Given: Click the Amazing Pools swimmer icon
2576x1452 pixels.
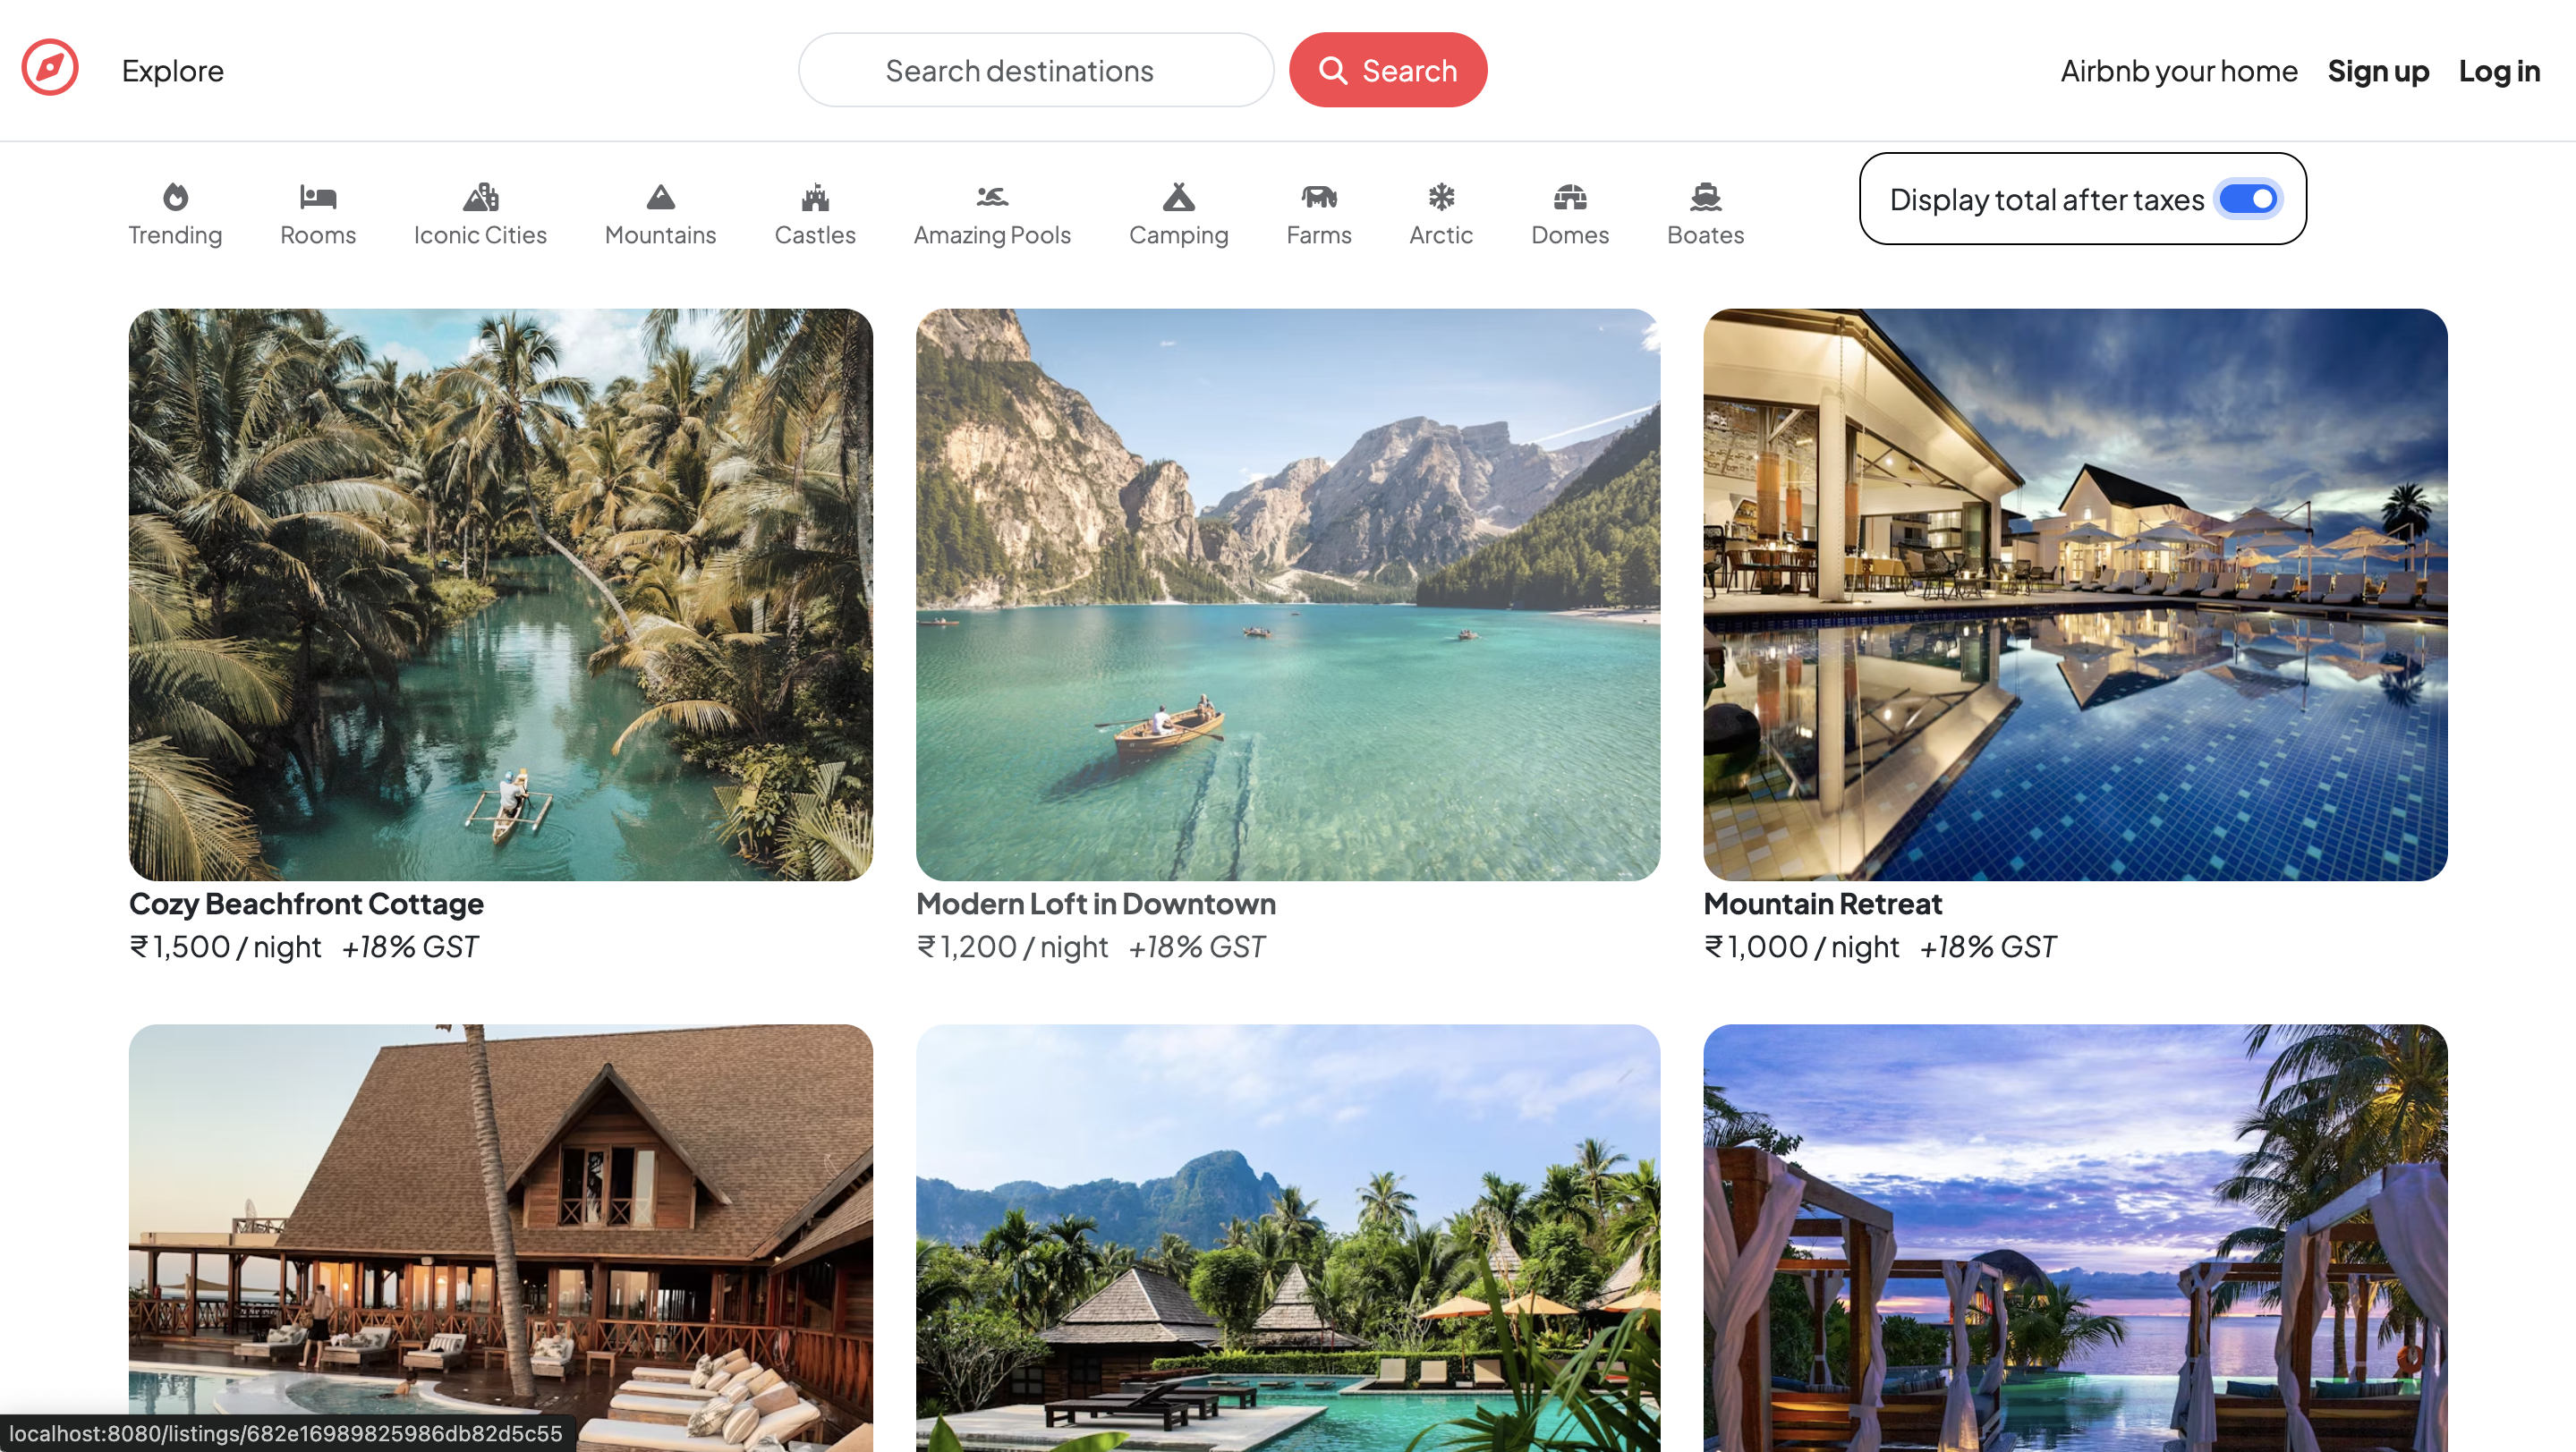Looking at the screenshot, I should click(x=992, y=196).
